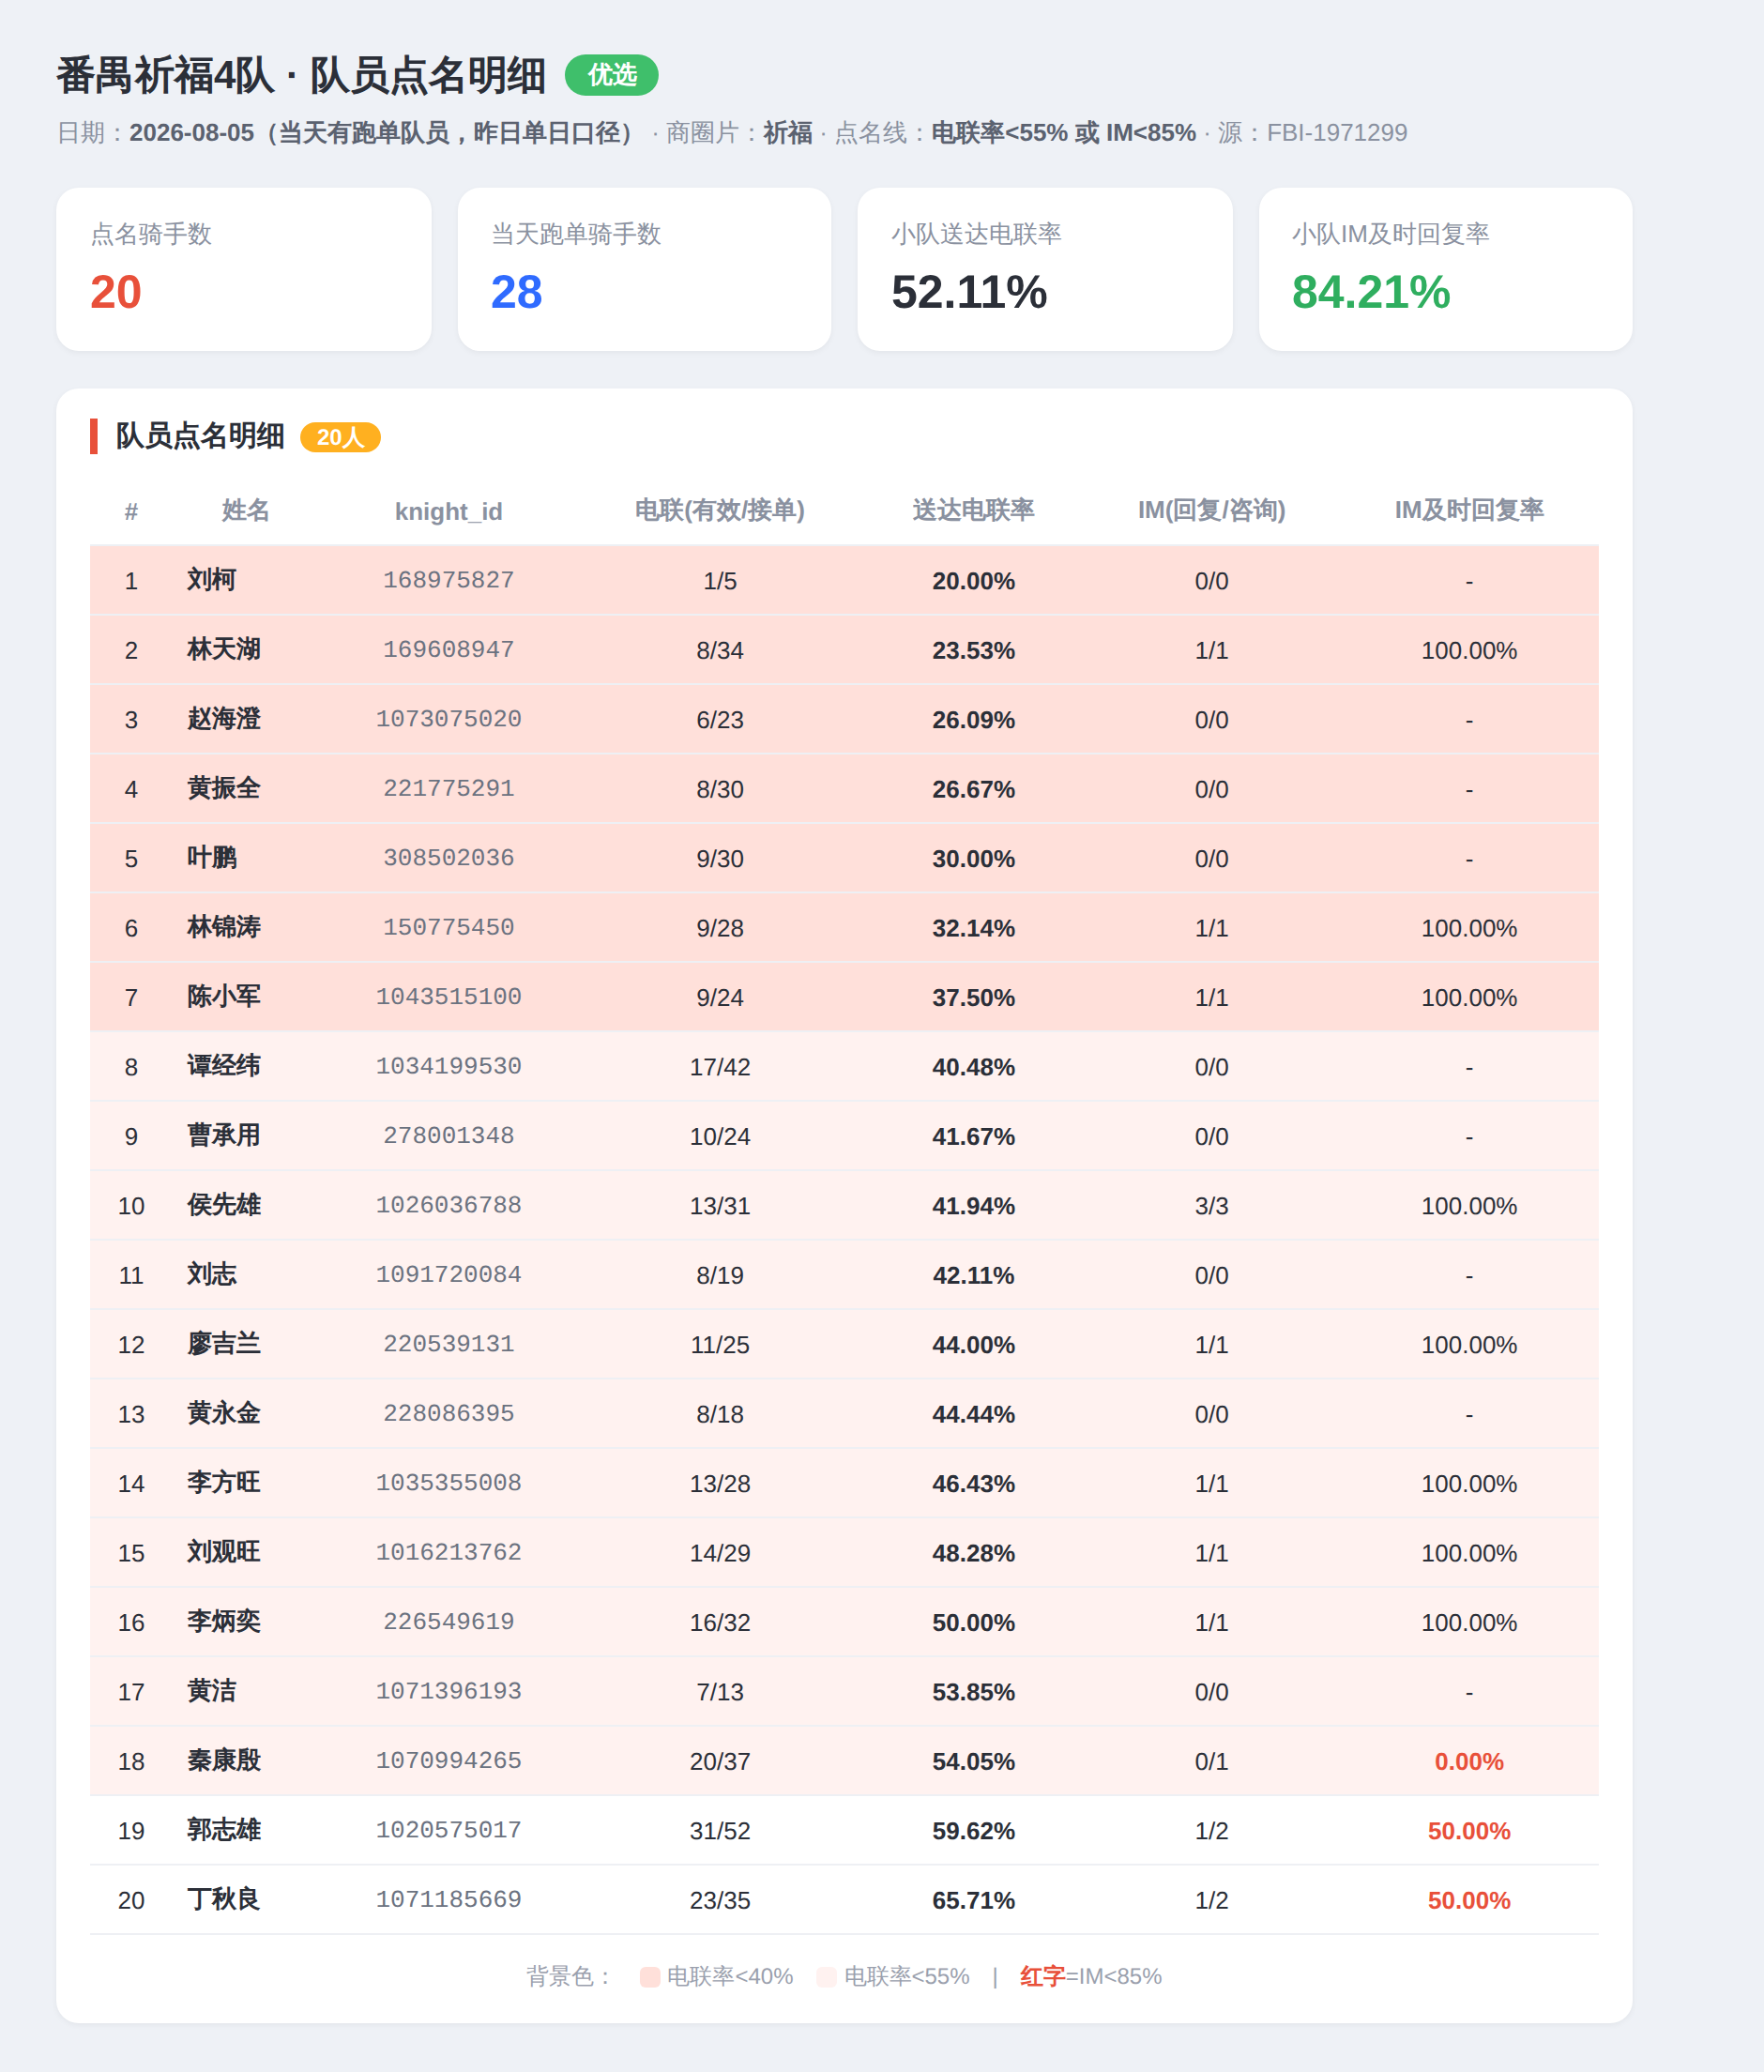
Task: Click the 电联(有效/接单) column header
Action: (x=720, y=511)
